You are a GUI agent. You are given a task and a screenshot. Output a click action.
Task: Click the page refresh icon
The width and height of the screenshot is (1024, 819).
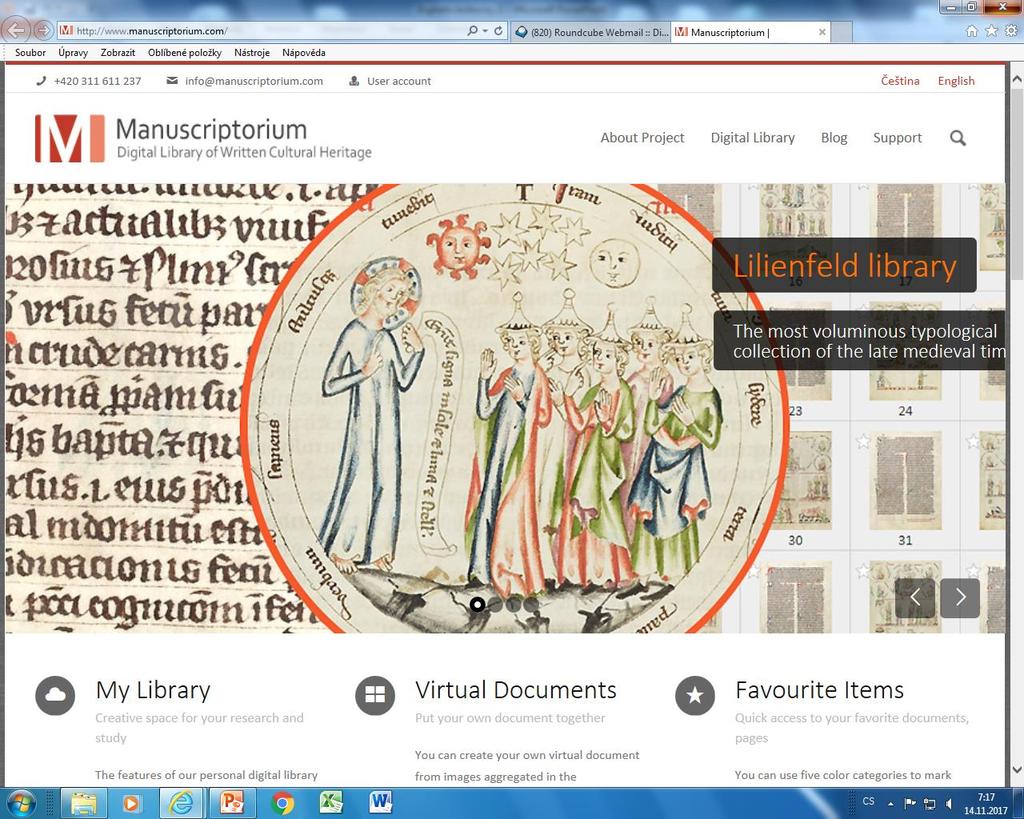(x=498, y=31)
